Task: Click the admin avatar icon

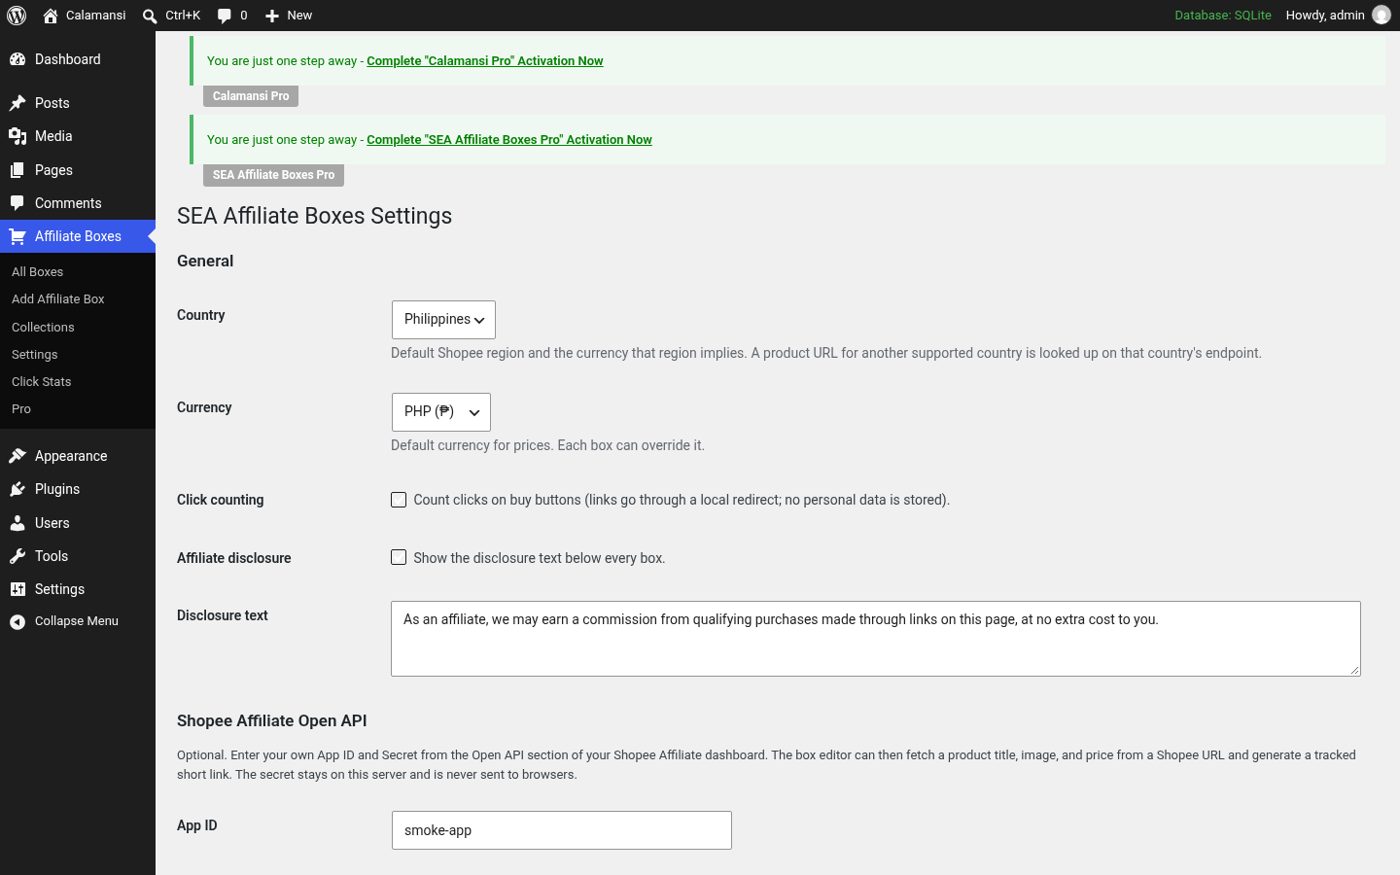Action: pos(1381,15)
